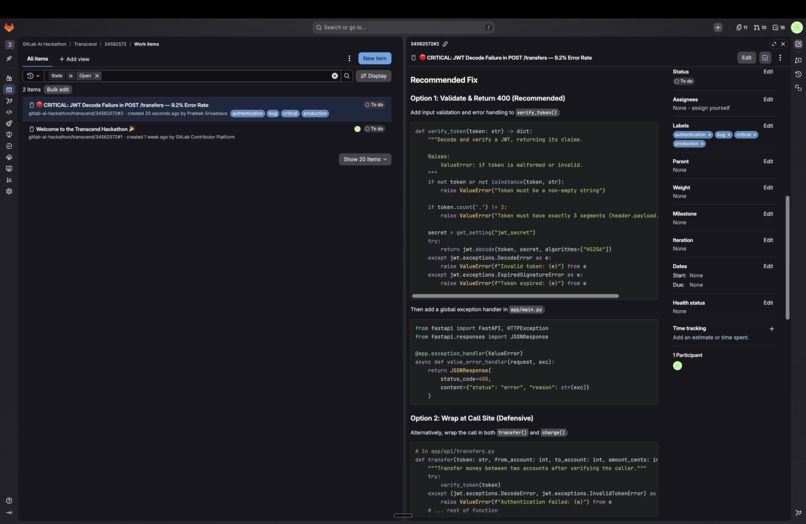The height and width of the screenshot is (524, 806).
Task: Open recent searches history dropdown
Action: pyautogui.click(x=33, y=76)
